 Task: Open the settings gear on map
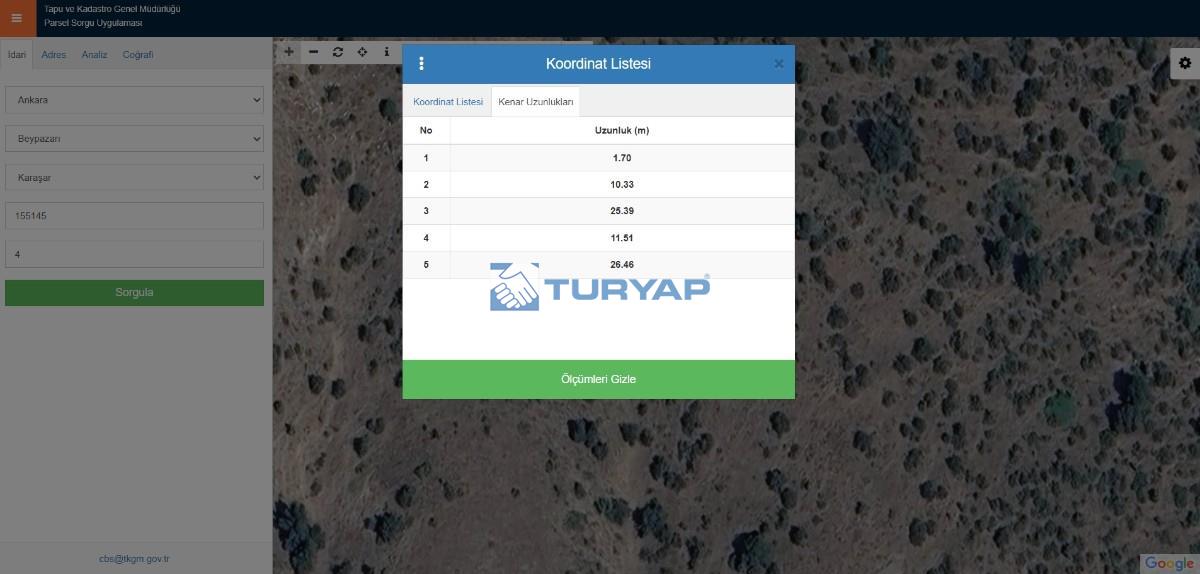coord(1185,63)
